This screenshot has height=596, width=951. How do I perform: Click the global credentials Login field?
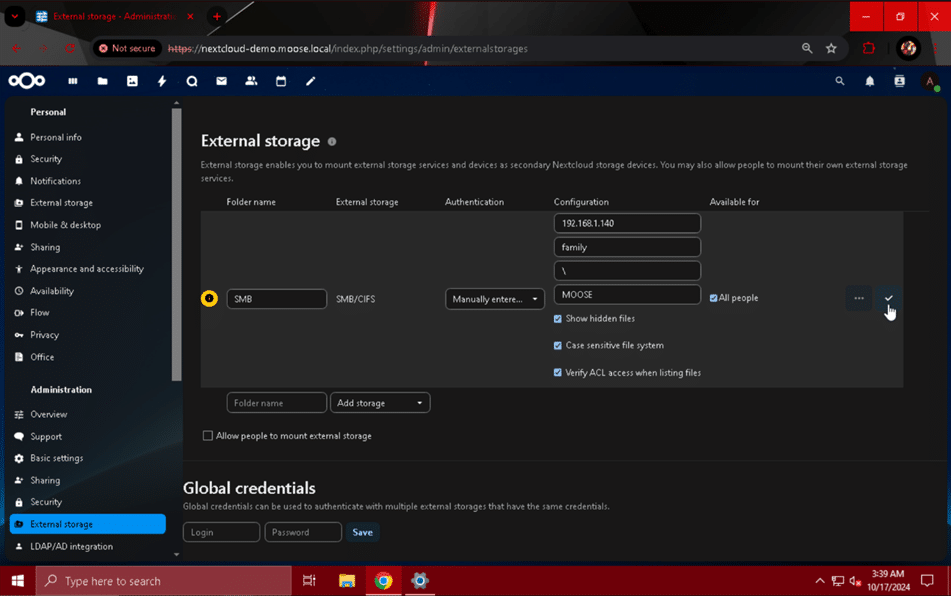(x=221, y=532)
